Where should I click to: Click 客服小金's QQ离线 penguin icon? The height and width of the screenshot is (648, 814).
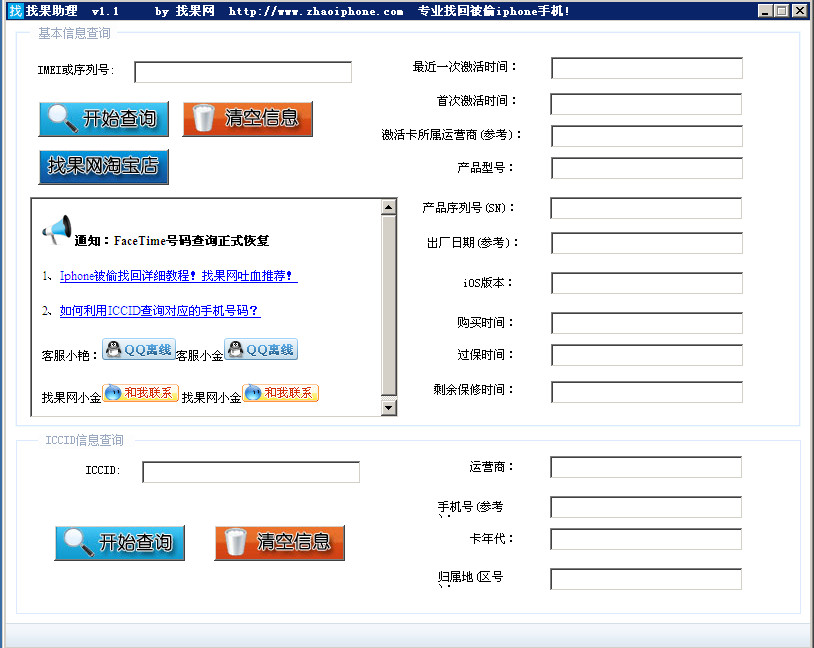(236, 349)
